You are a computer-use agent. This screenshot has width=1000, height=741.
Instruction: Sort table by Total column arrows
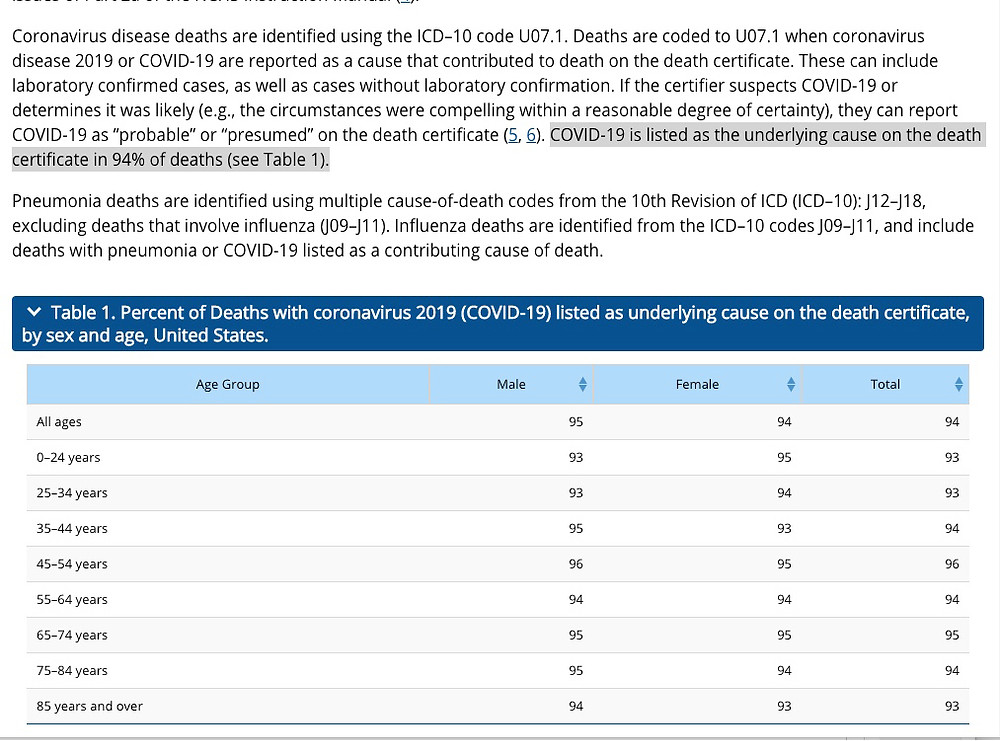tap(959, 384)
